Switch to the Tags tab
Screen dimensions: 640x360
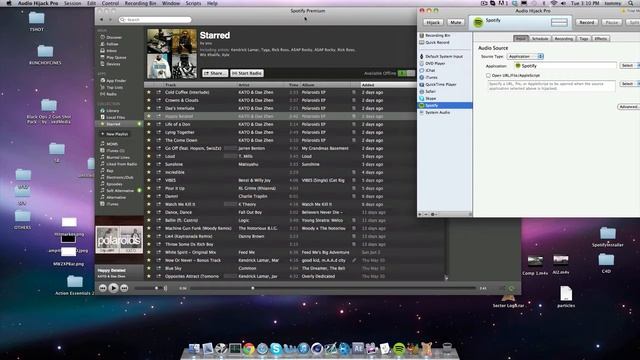pyautogui.click(x=584, y=38)
